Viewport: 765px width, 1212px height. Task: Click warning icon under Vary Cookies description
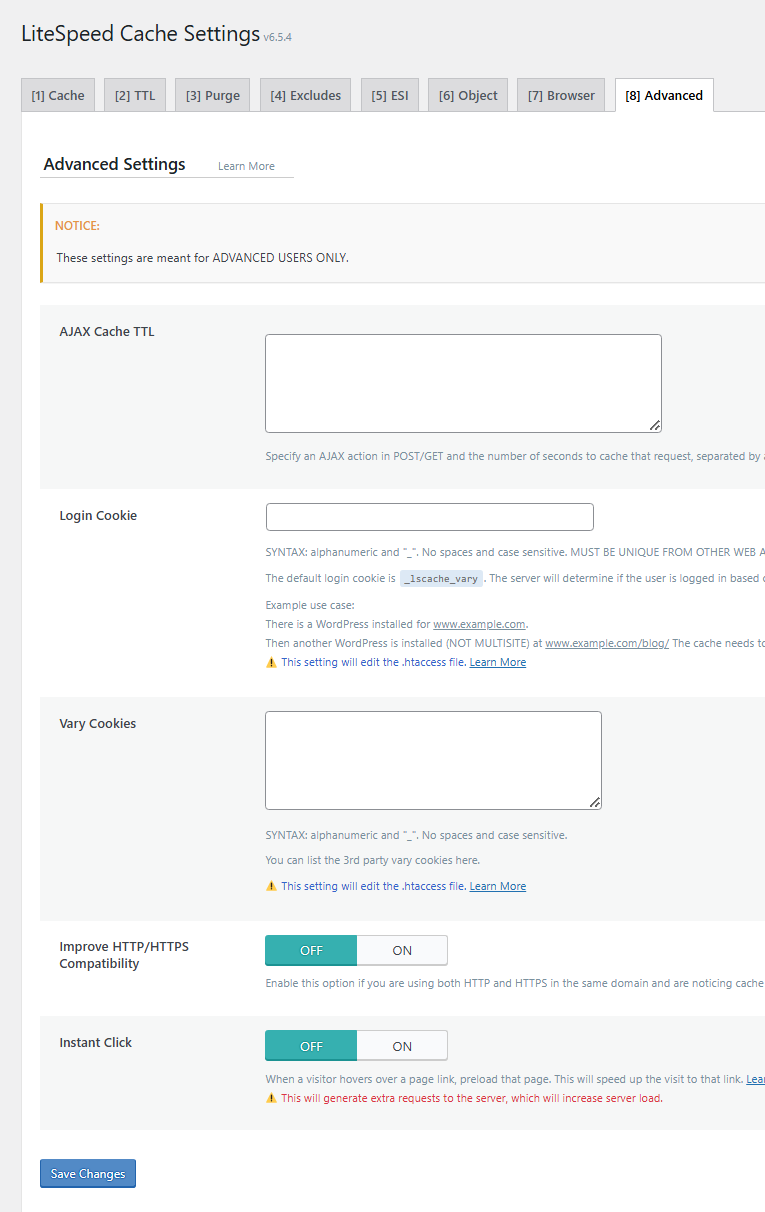point(271,886)
